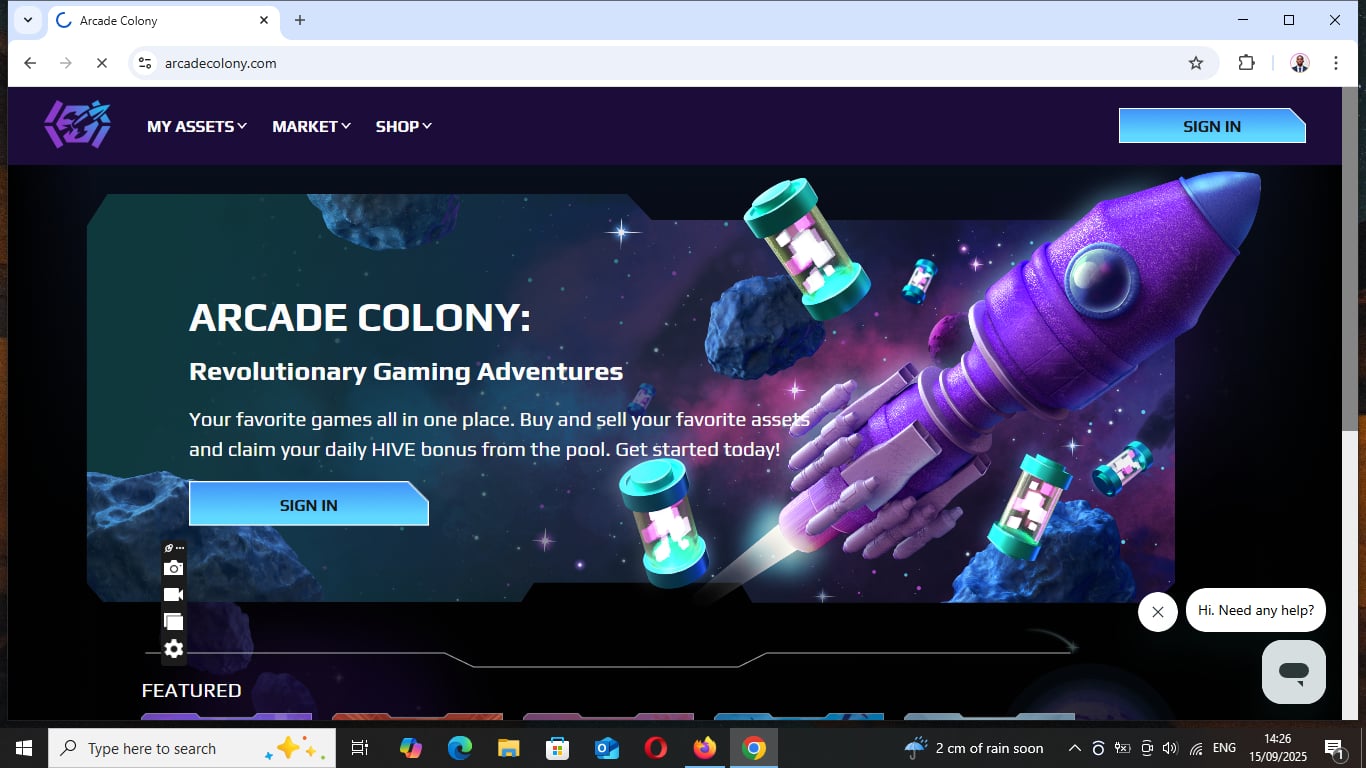The width and height of the screenshot is (1366, 768).
Task: Open the Chrome profile avatar
Action: pos(1299,63)
